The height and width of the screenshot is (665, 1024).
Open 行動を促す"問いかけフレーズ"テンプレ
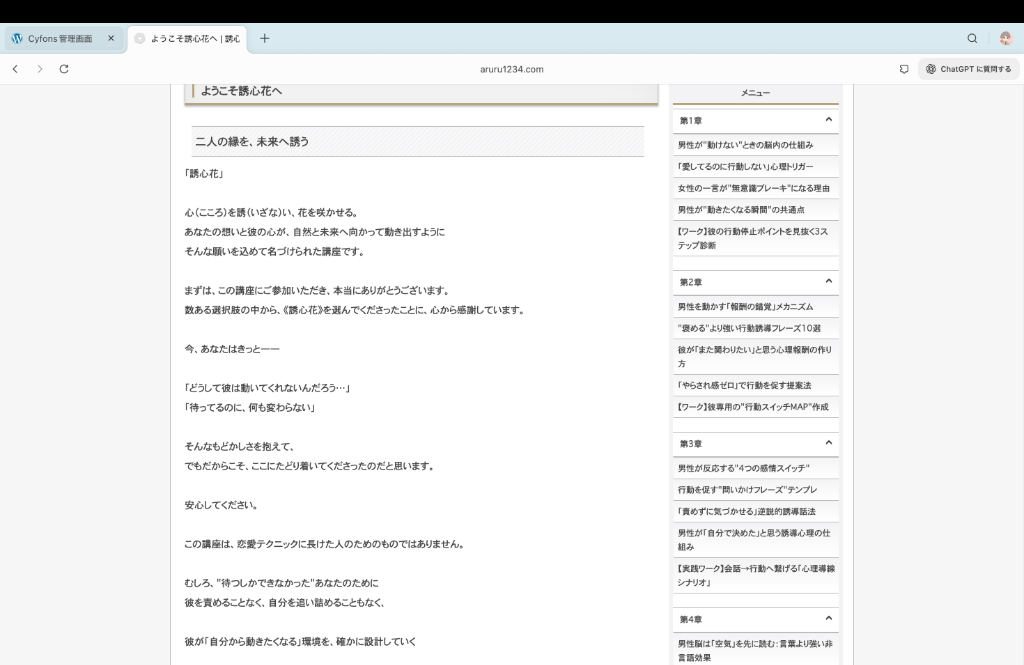coord(747,490)
